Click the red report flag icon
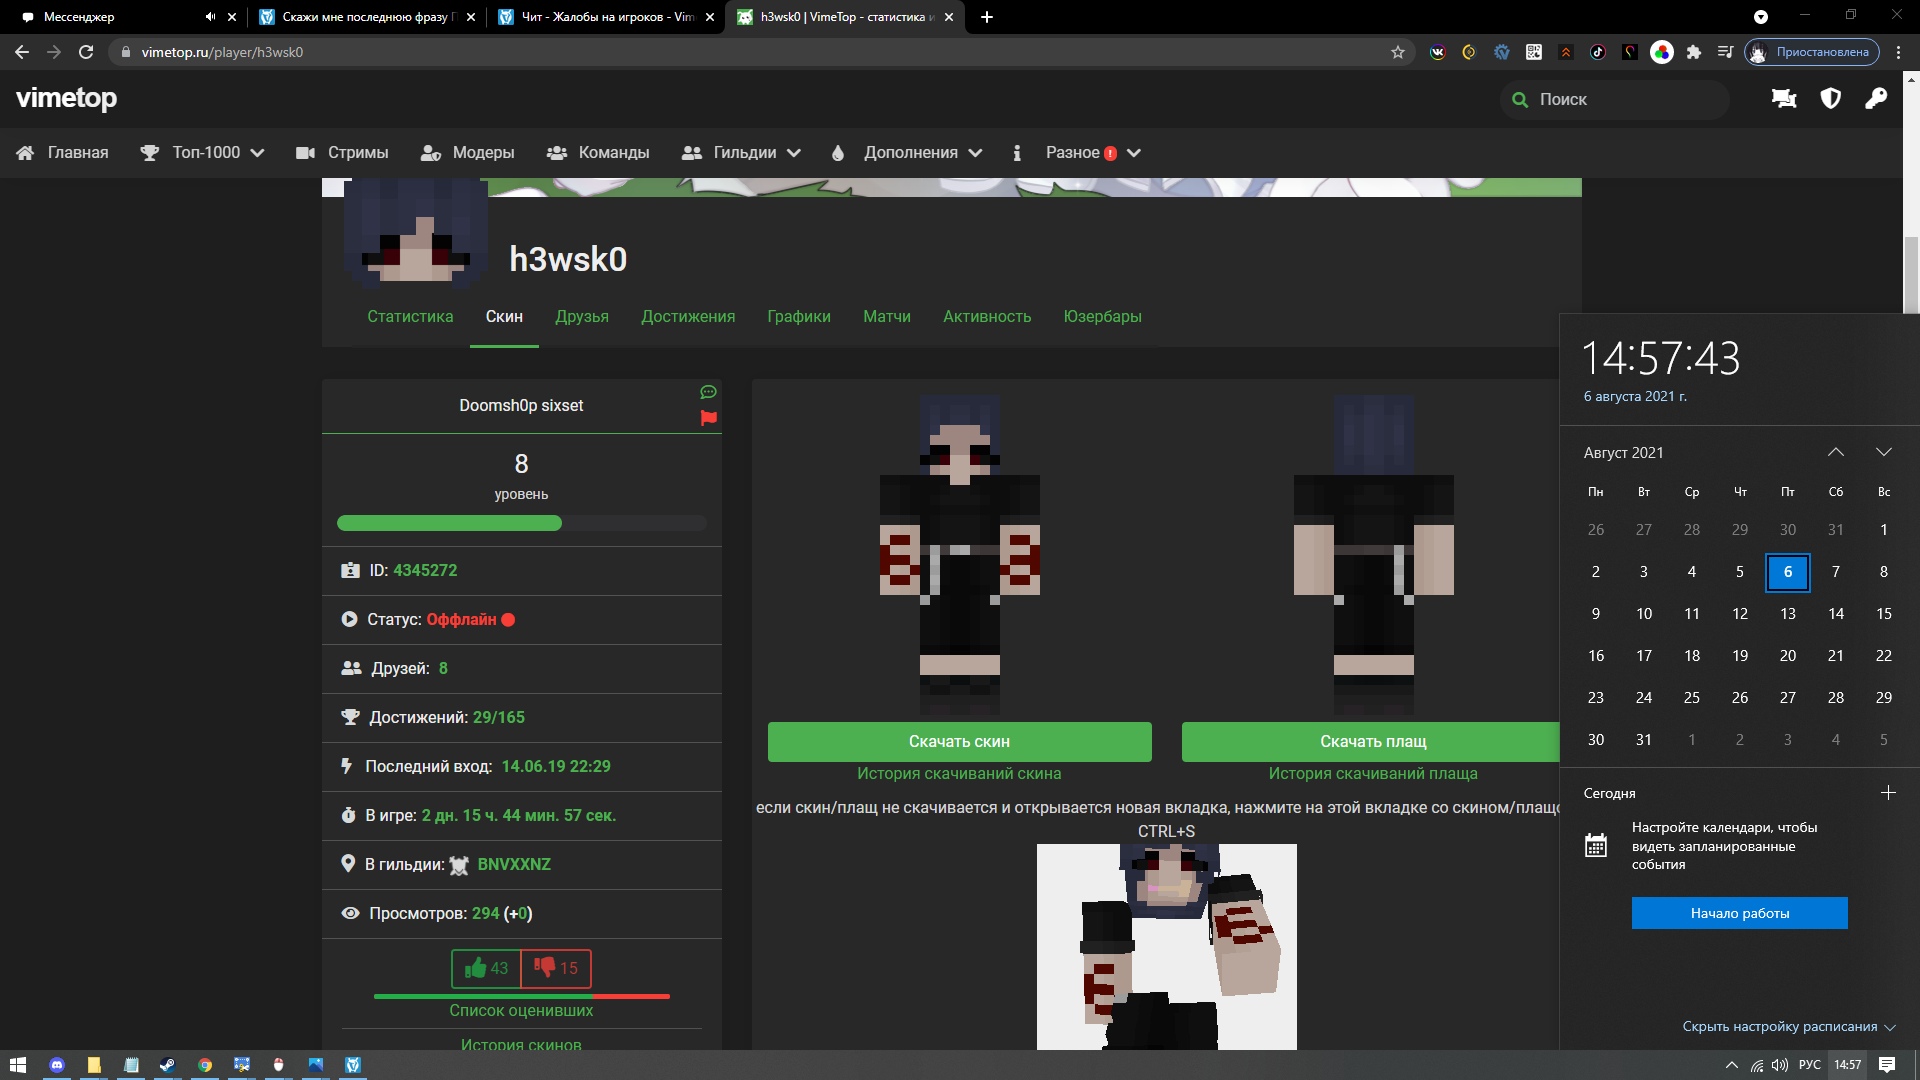The image size is (1920, 1080). 708,418
